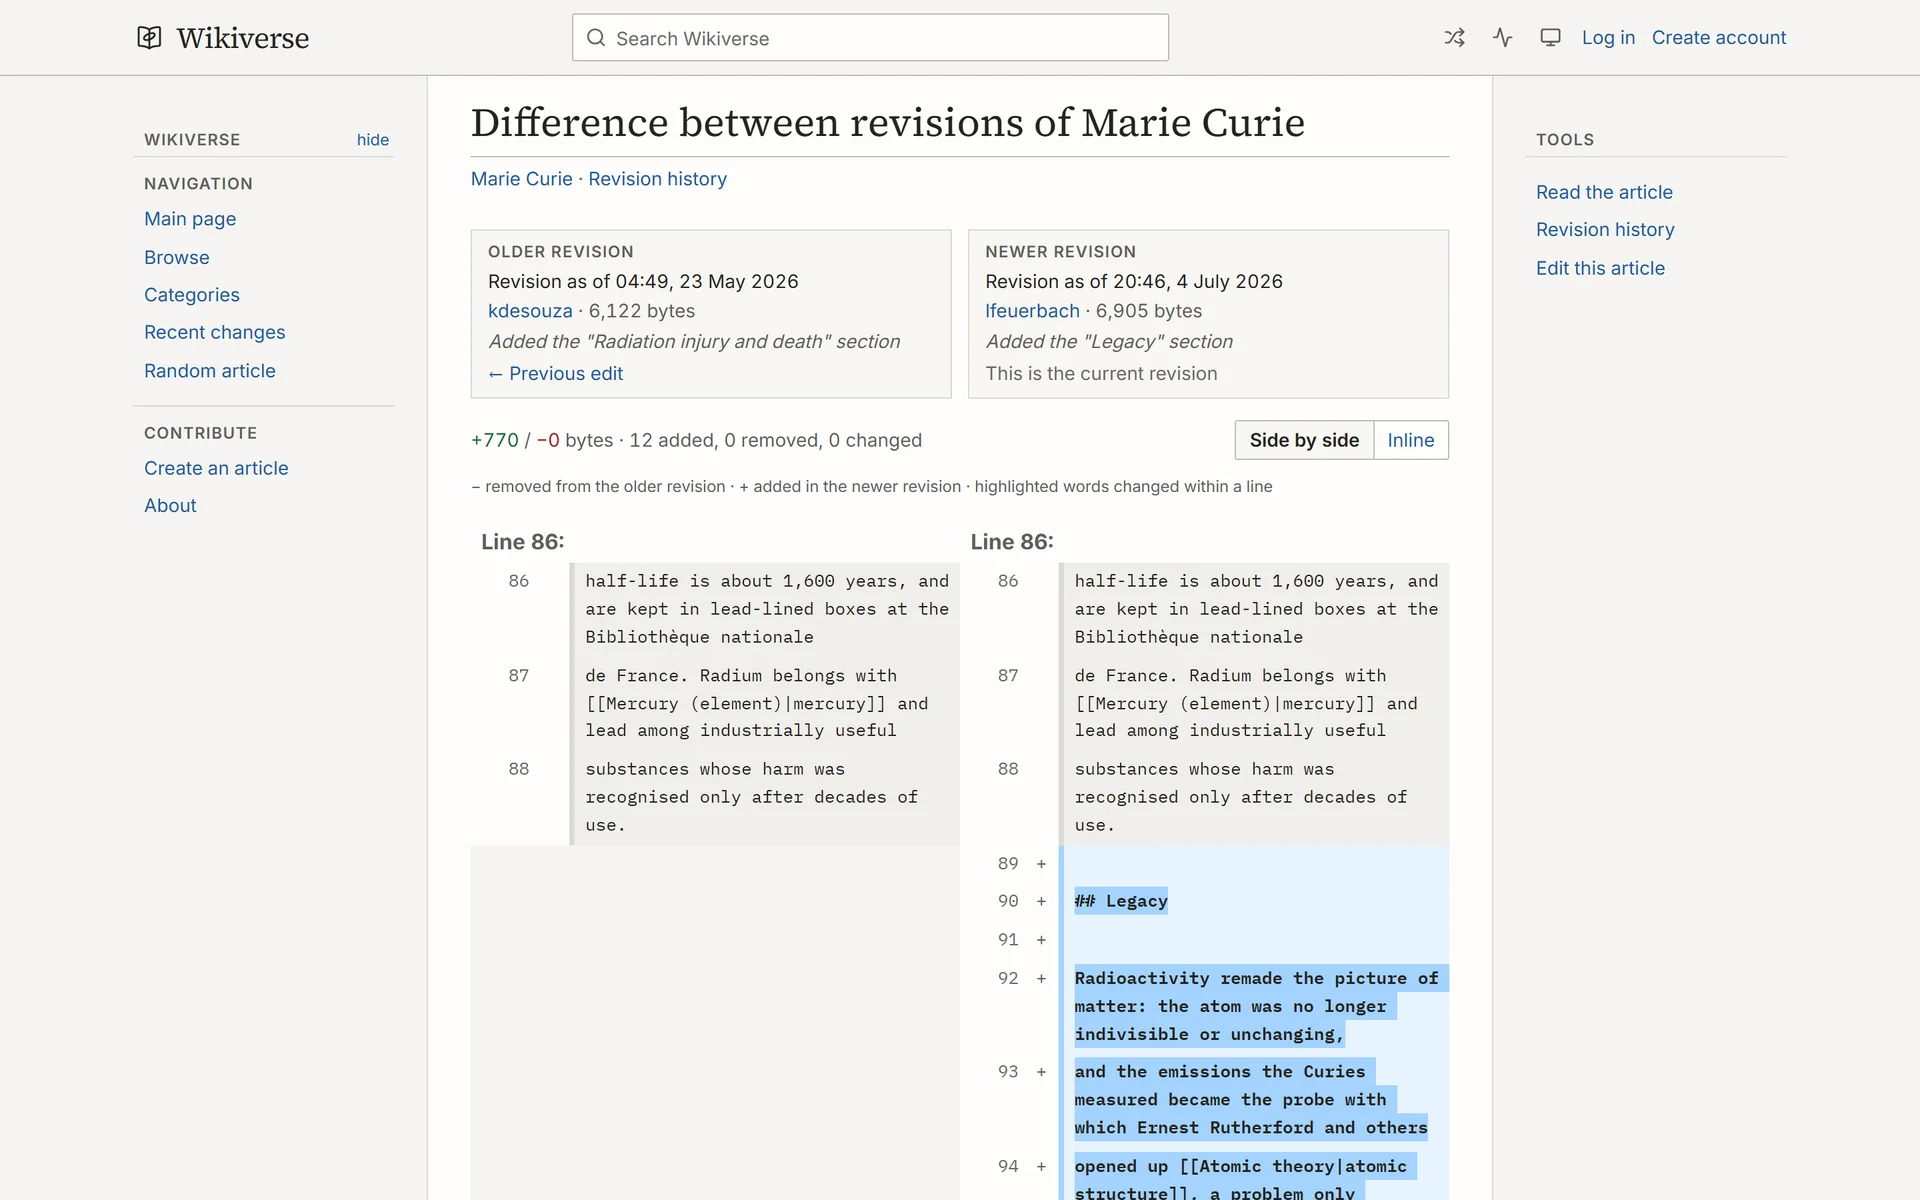Click the search magnifier icon
This screenshot has width=1920, height=1200.
coord(596,38)
